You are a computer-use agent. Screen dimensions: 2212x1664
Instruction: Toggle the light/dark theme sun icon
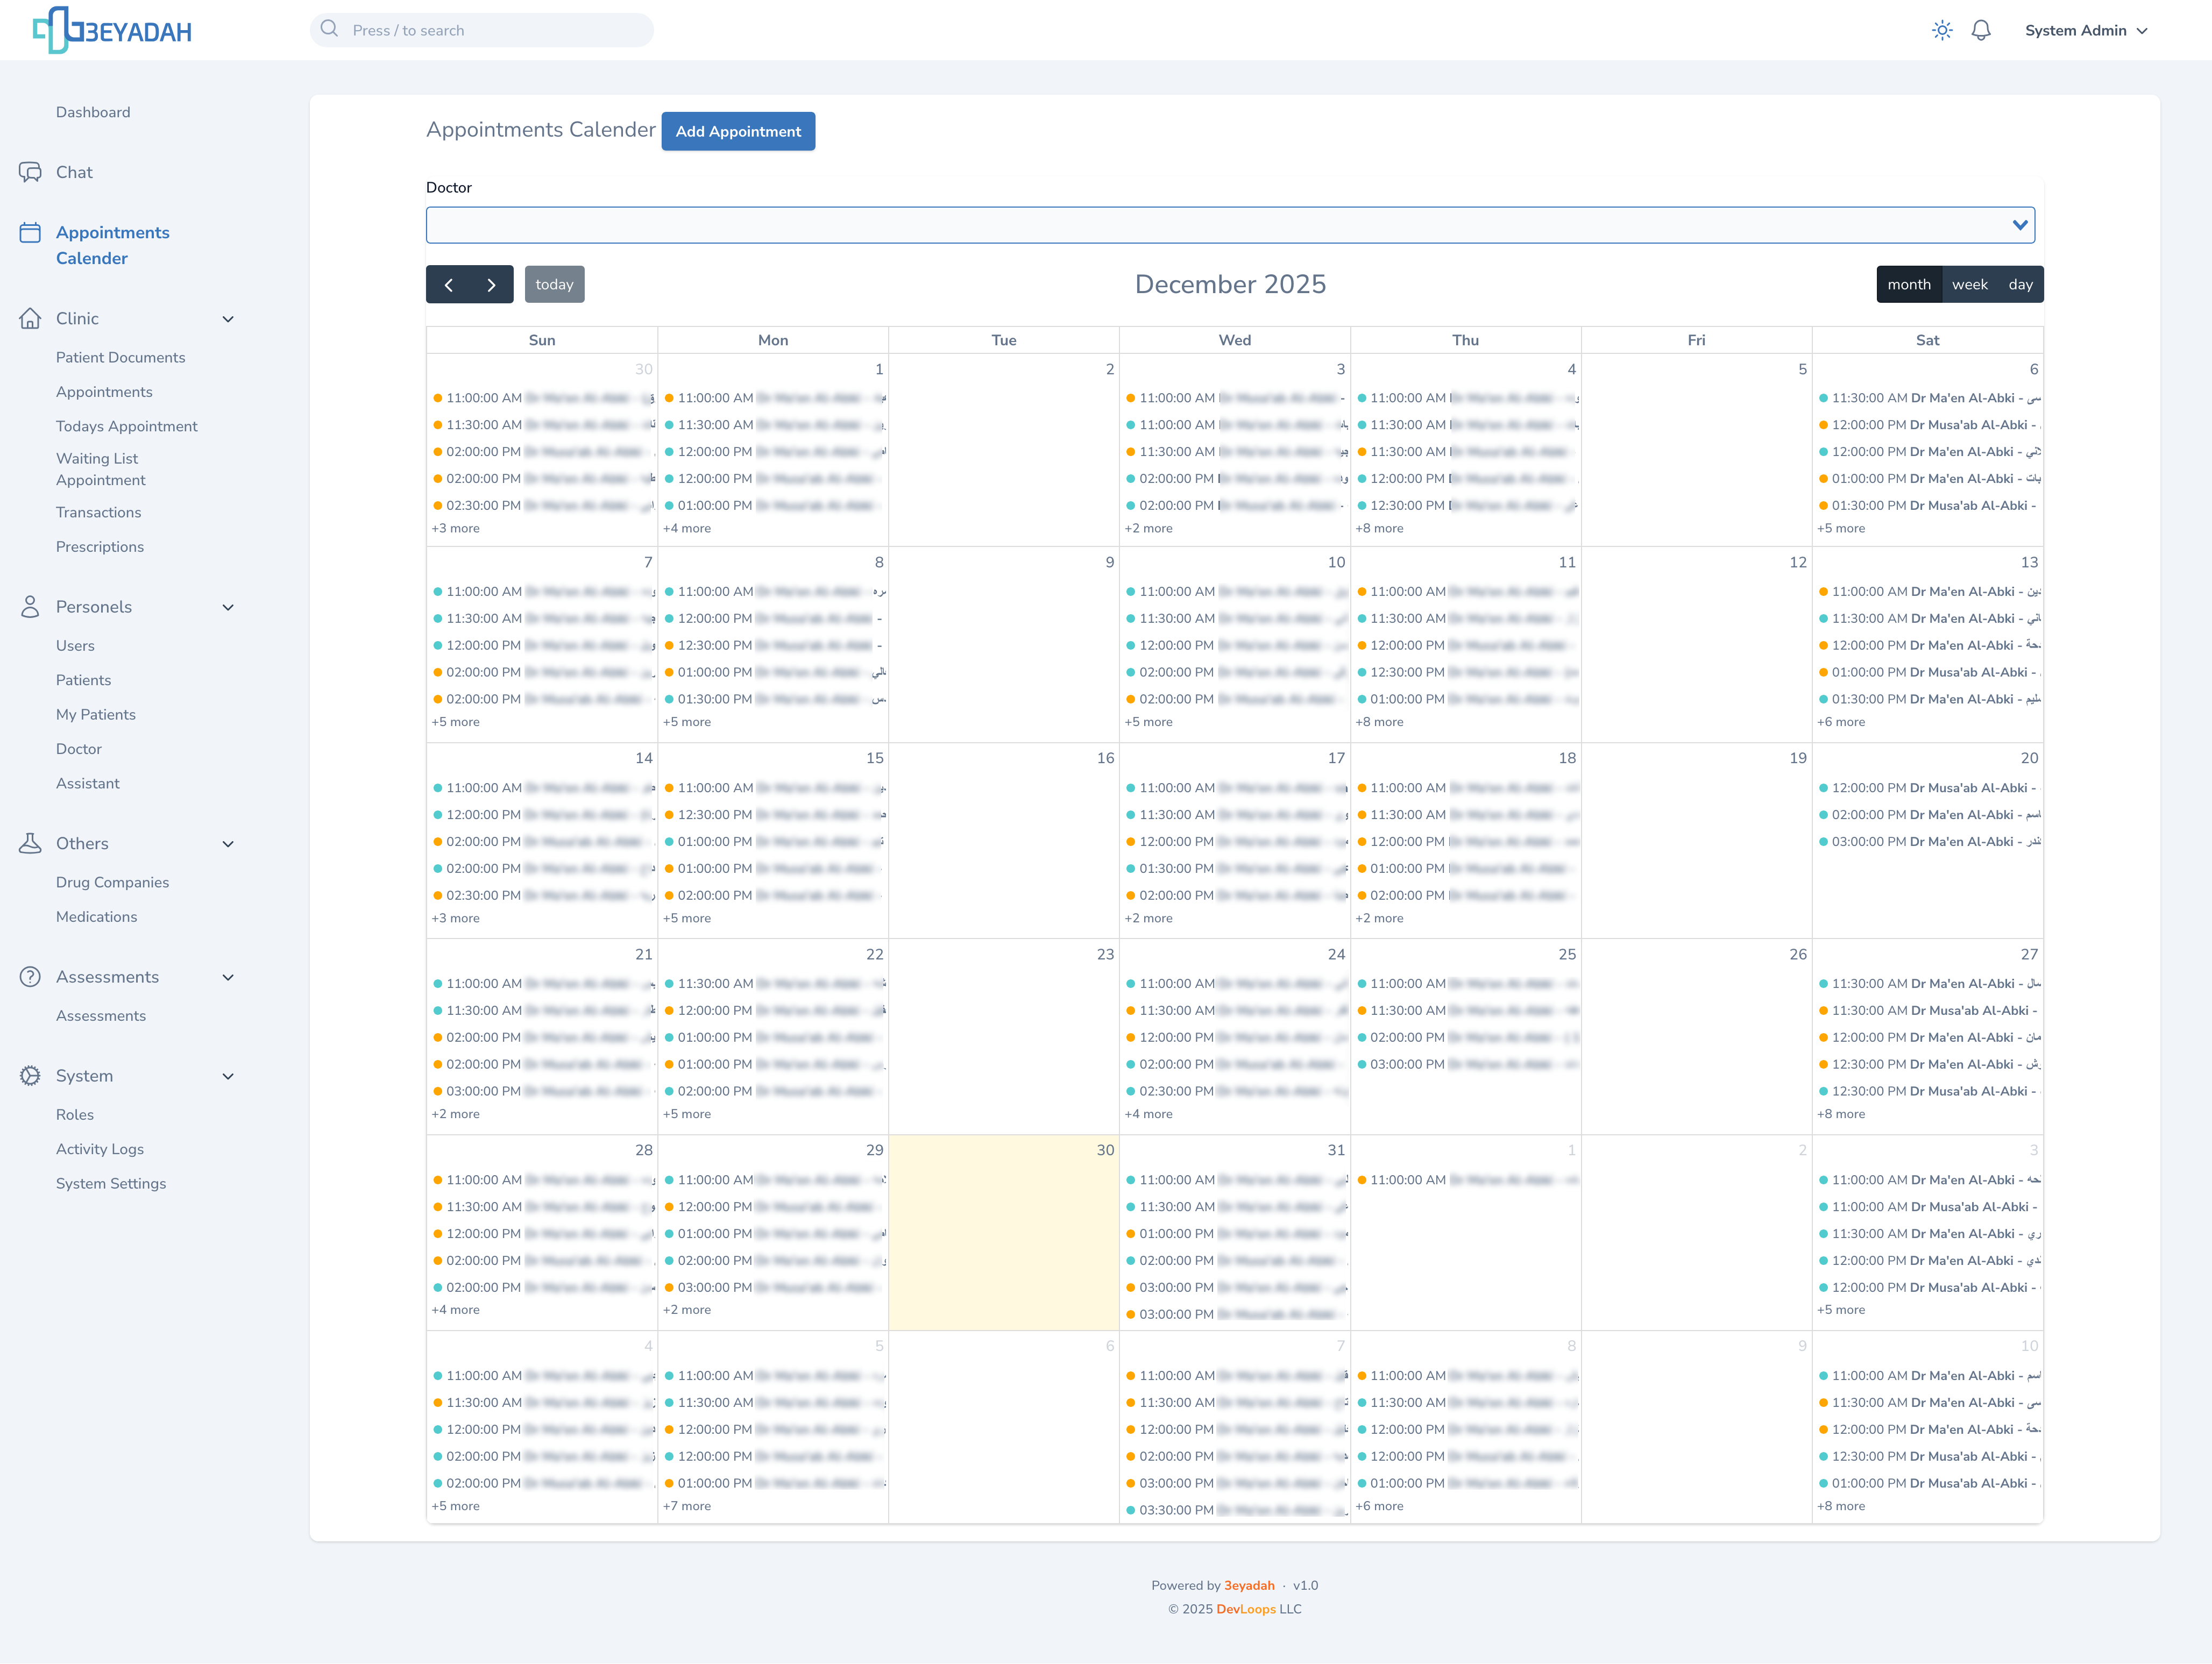(x=1941, y=30)
